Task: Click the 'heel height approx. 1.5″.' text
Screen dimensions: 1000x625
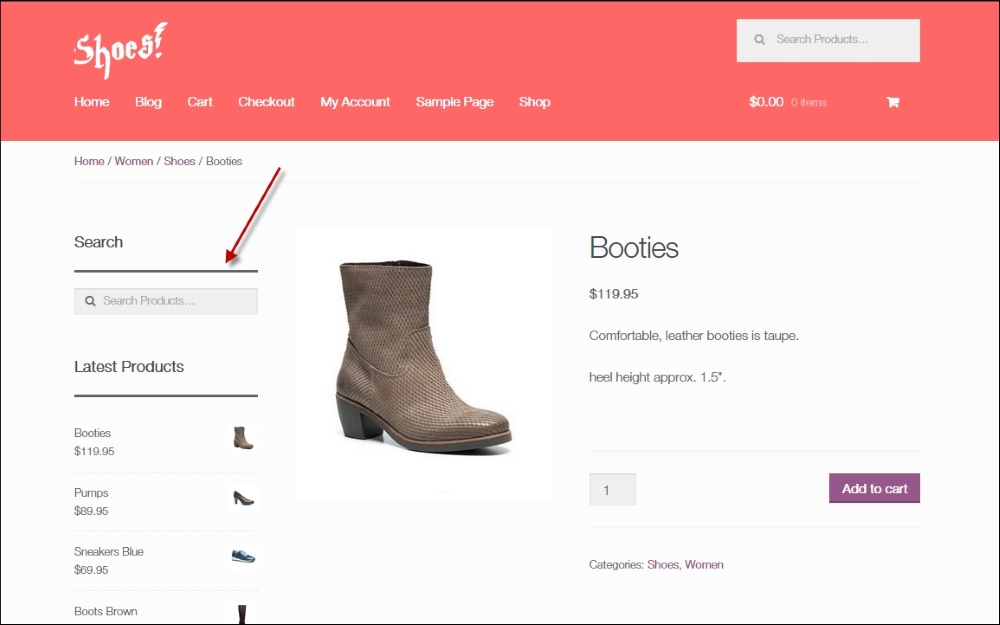Action: (658, 378)
